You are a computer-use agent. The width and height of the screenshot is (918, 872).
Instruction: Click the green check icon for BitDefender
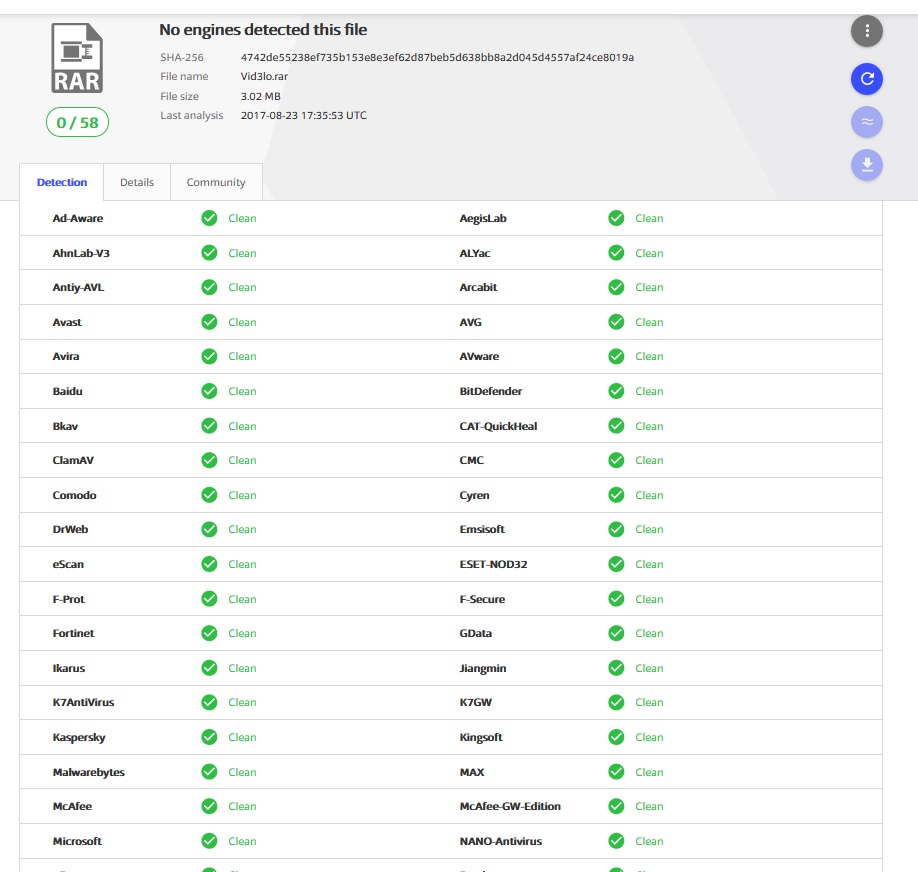point(616,391)
